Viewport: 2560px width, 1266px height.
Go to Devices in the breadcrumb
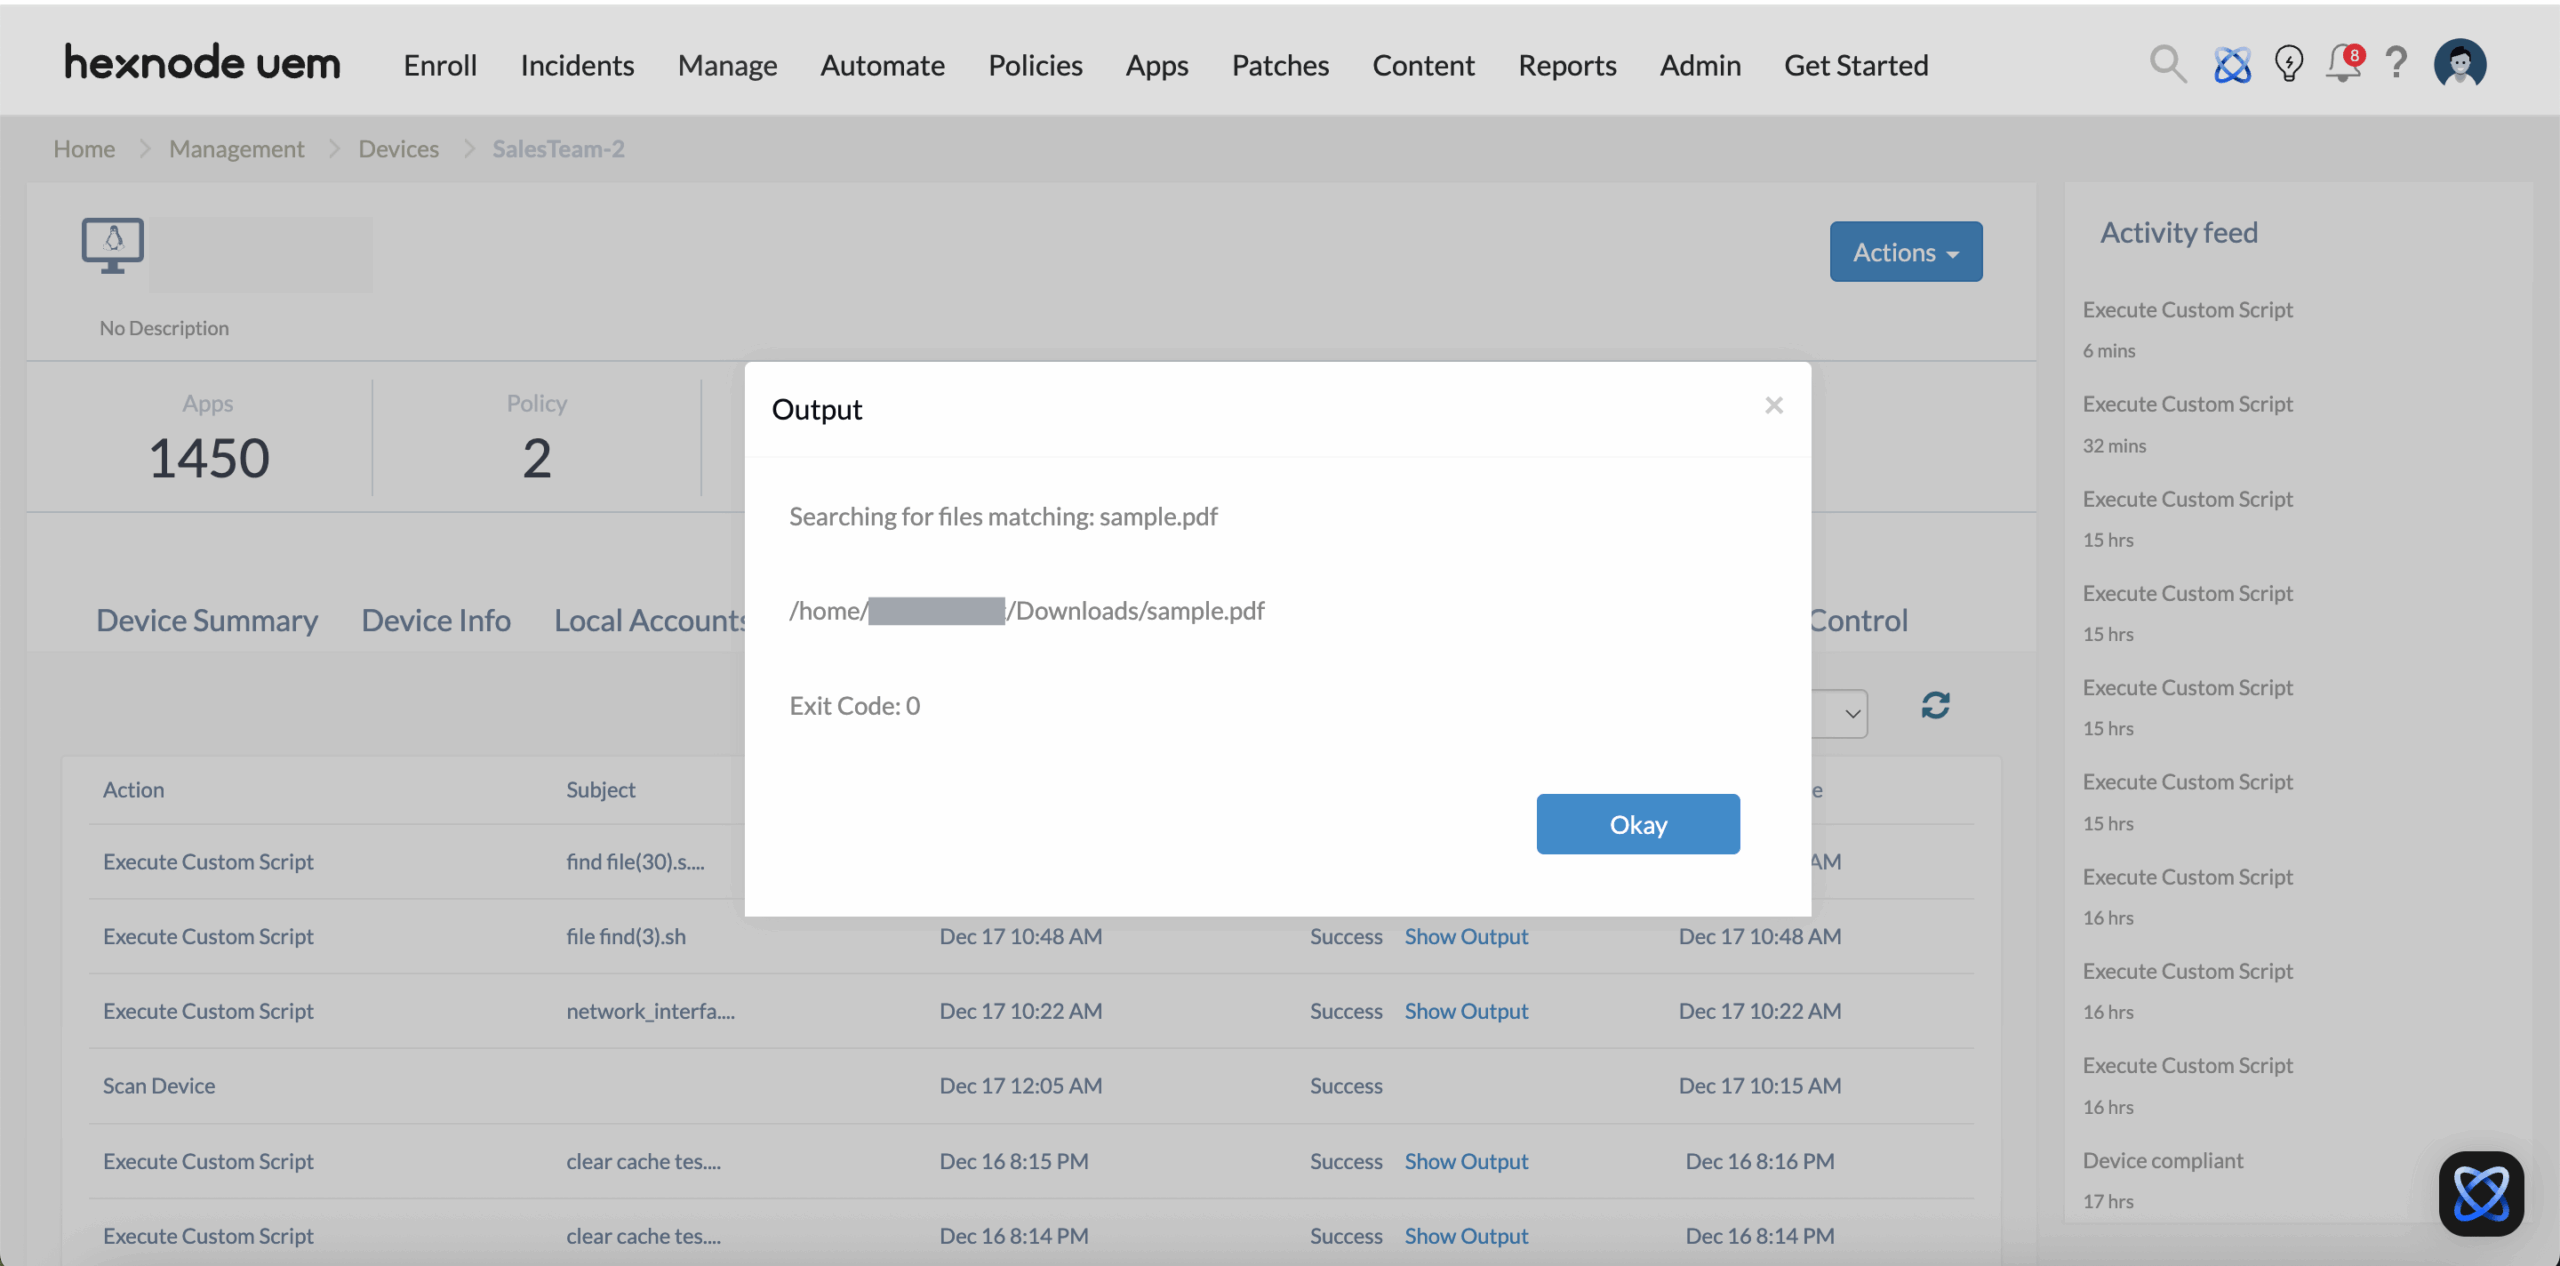398,149
